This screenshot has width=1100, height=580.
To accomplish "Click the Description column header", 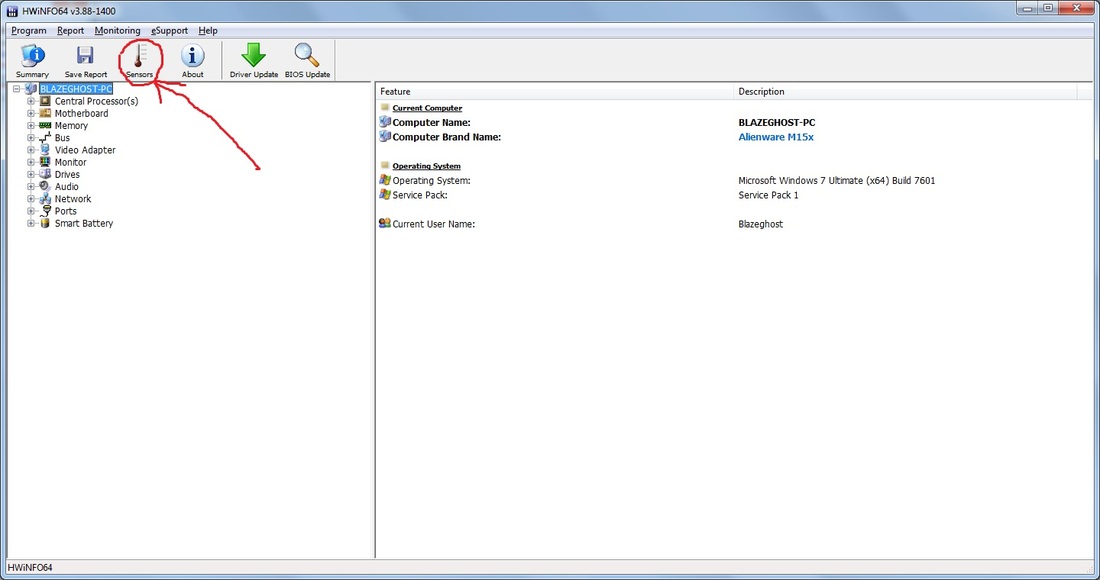I will click(905, 91).
